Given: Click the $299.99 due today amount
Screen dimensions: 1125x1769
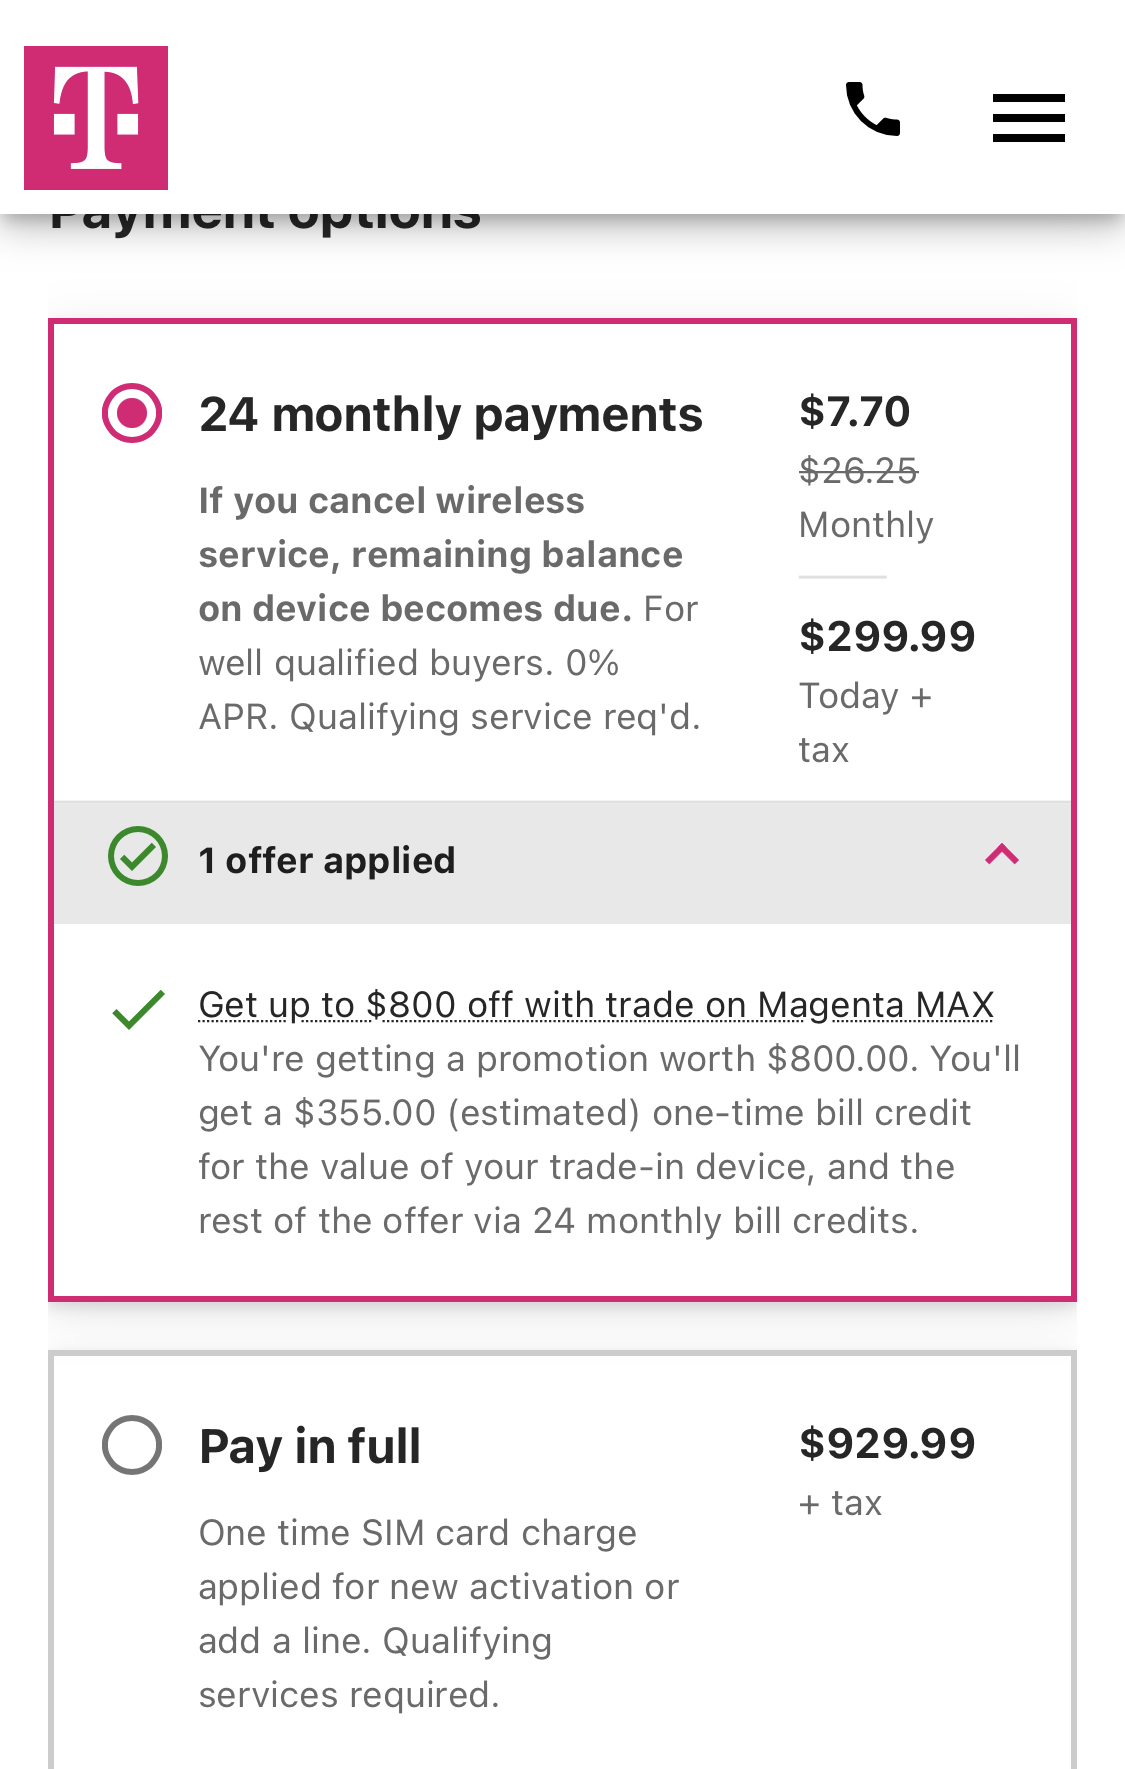Looking at the screenshot, I should coord(887,637).
